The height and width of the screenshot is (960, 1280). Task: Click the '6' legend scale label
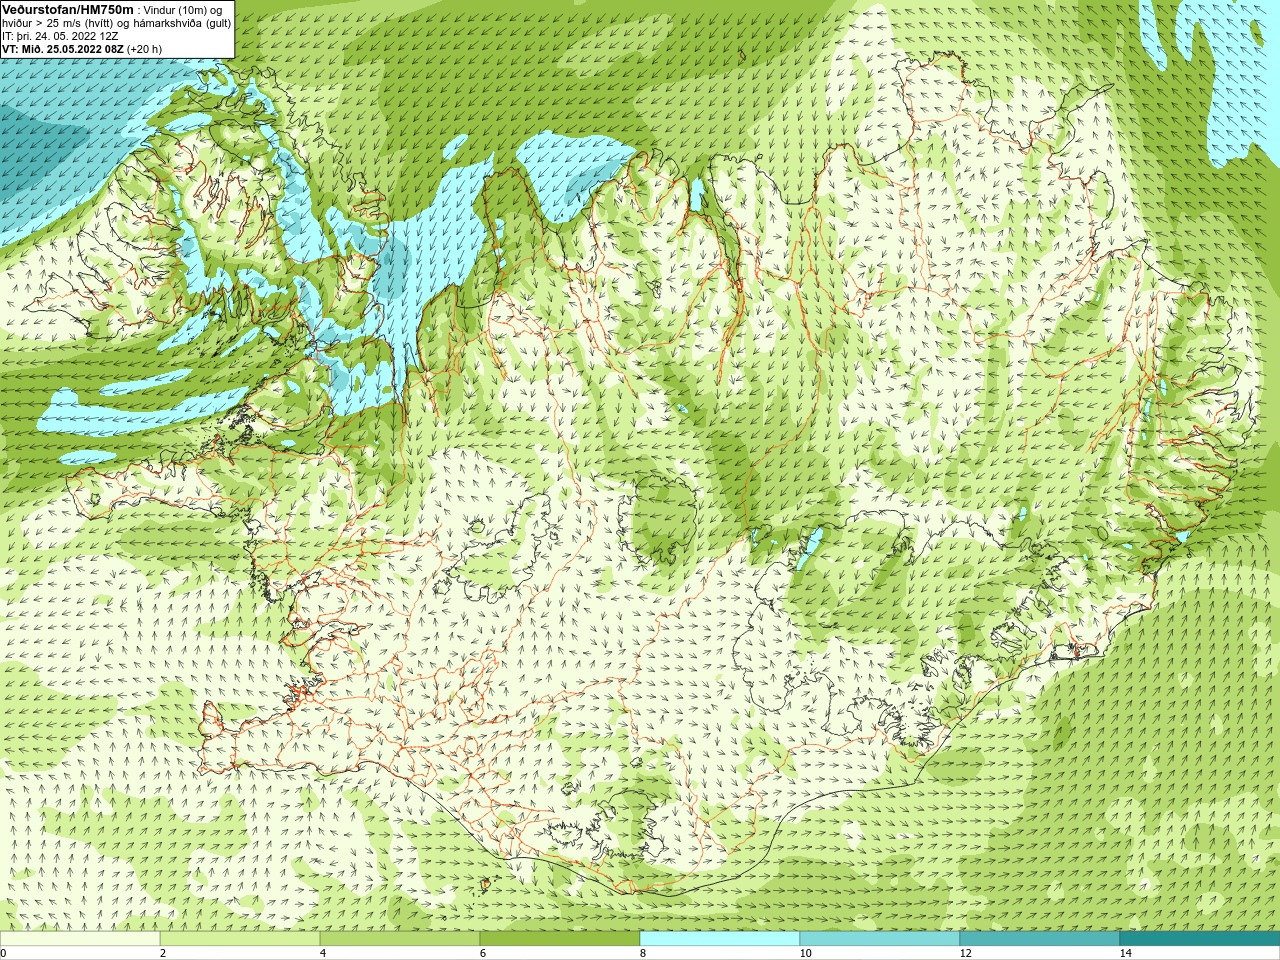click(483, 953)
